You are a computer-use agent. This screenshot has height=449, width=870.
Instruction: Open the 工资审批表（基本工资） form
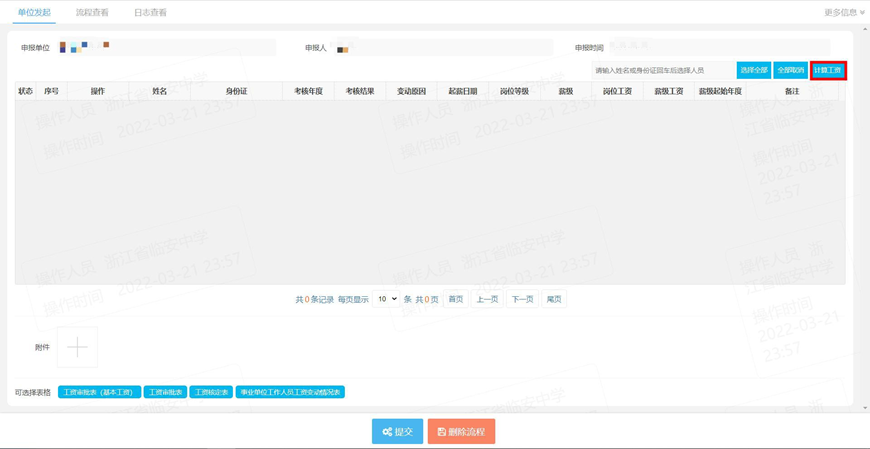pyautogui.click(x=99, y=392)
